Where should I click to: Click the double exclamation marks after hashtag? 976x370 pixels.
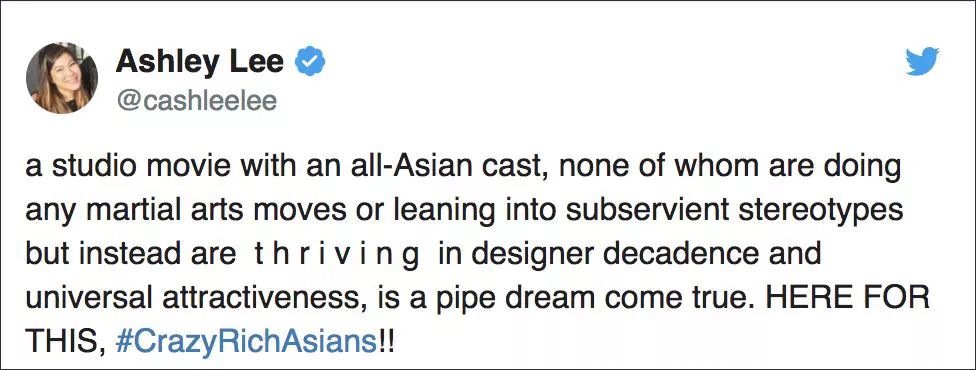point(386,343)
